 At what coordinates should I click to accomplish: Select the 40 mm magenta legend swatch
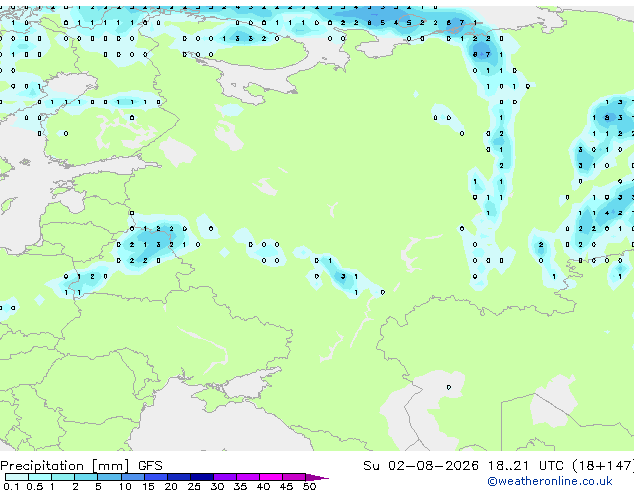271,477
